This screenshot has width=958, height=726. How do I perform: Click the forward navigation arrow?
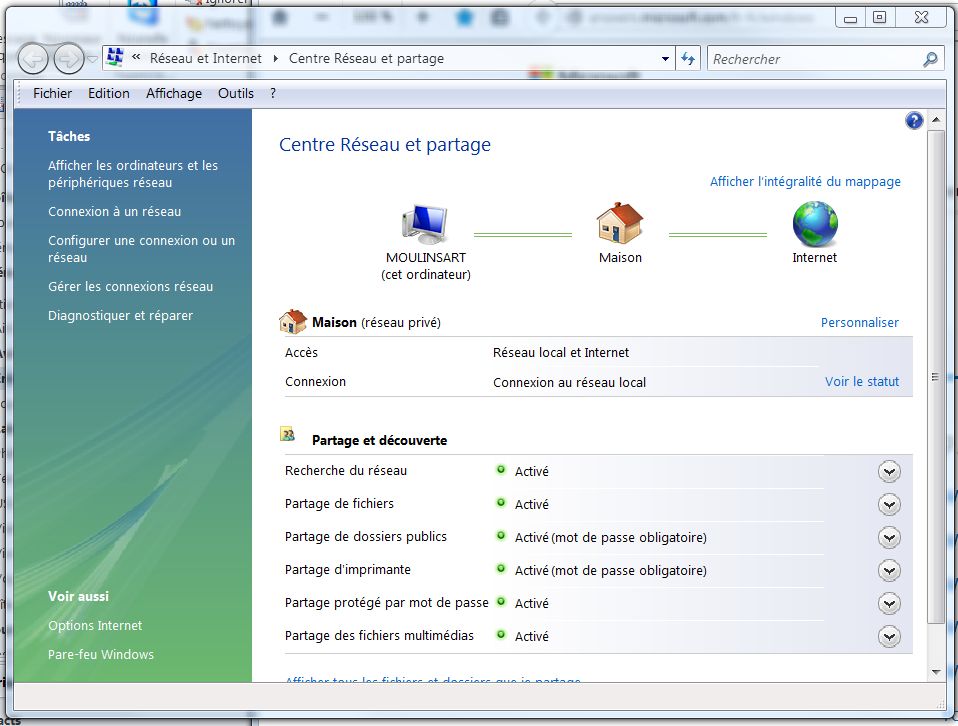(x=68, y=58)
